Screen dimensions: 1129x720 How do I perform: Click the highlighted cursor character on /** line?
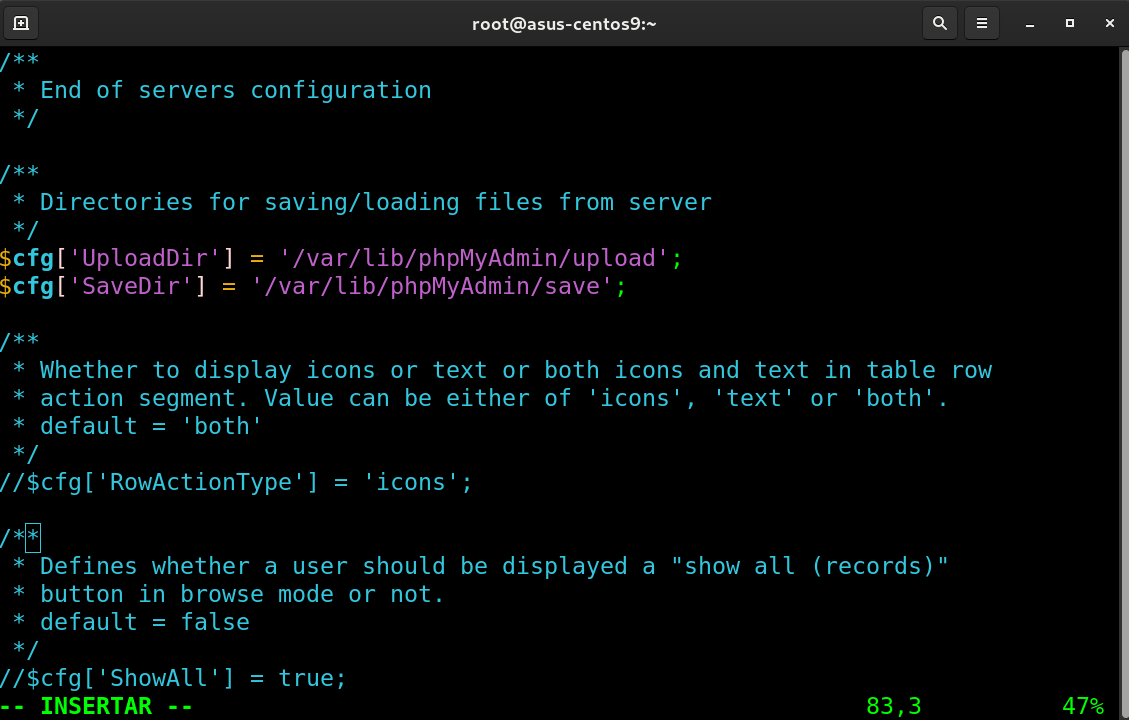(x=33, y=538)
